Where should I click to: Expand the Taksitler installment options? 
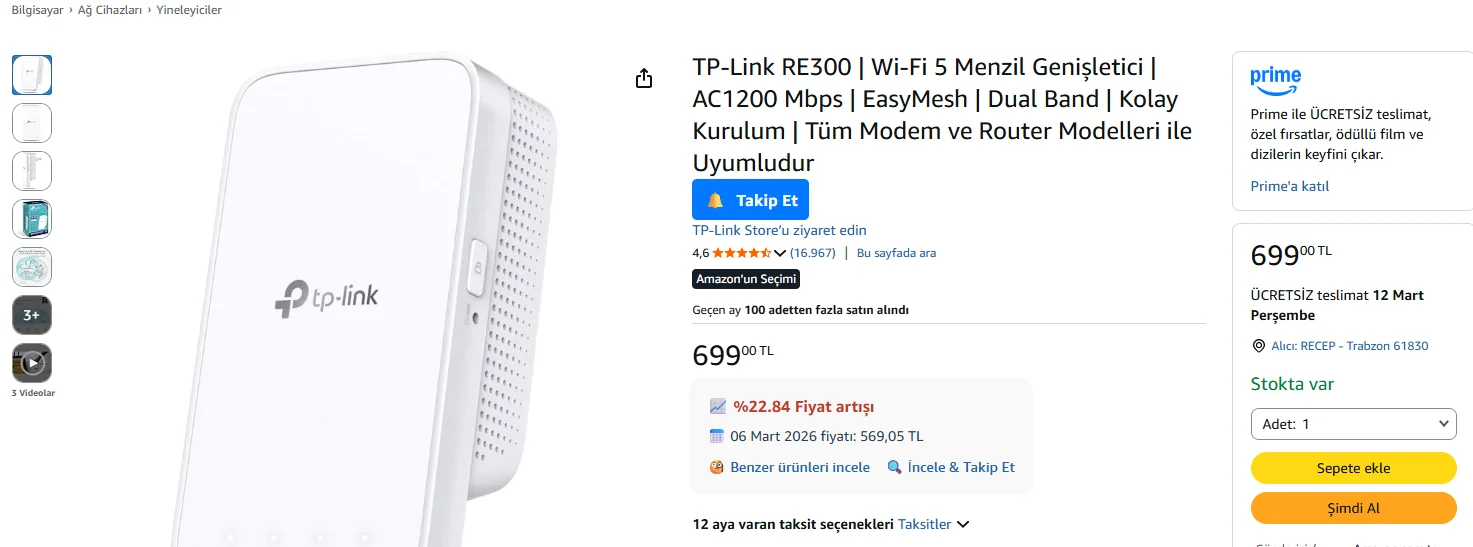pyautogui.click(x=934, y=524)
